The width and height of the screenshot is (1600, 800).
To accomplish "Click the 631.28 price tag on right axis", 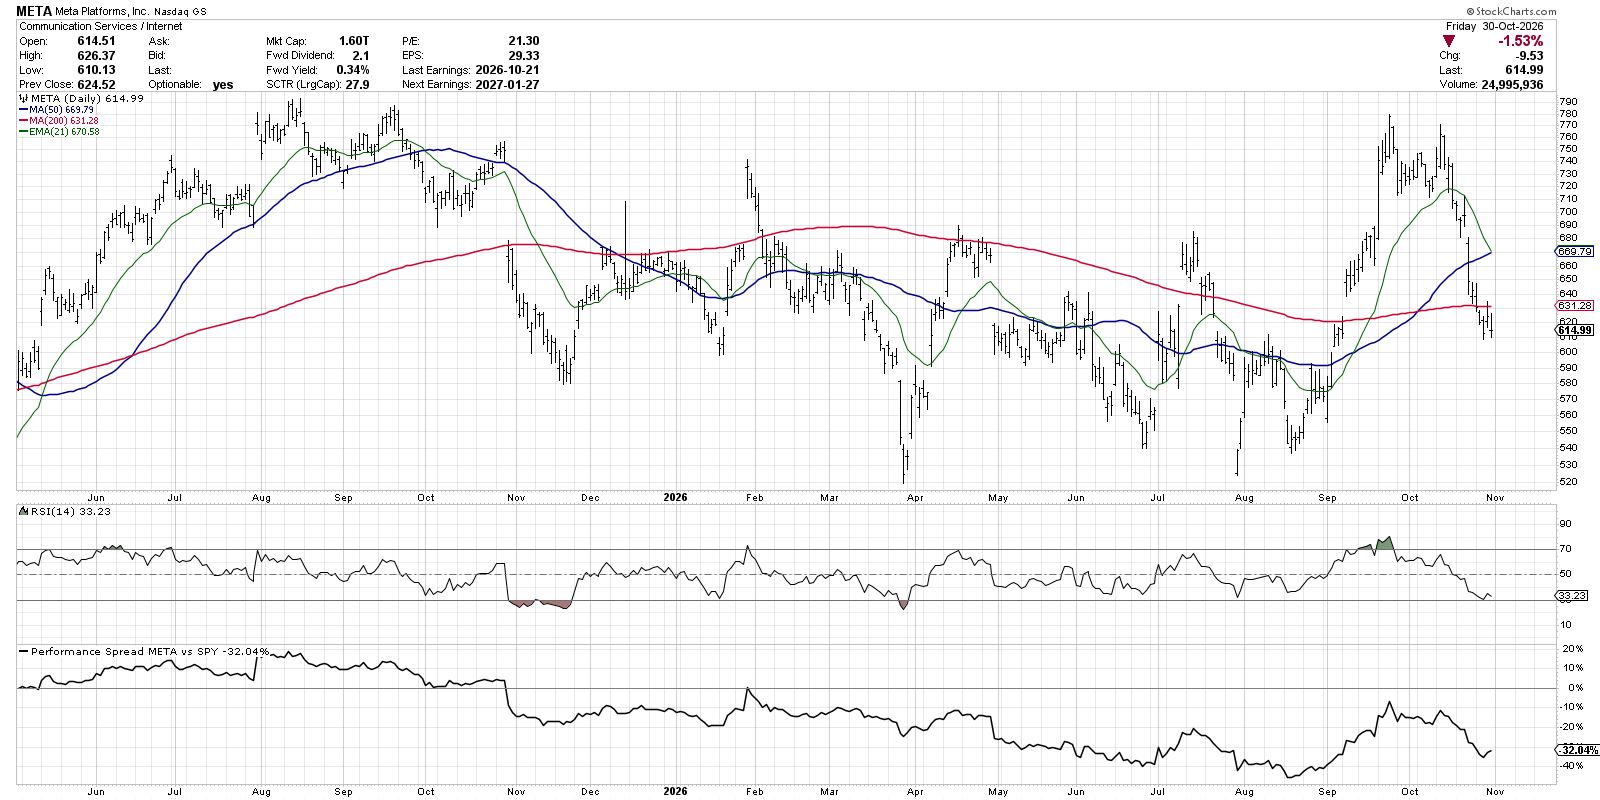I will [x=1575, y=305].
